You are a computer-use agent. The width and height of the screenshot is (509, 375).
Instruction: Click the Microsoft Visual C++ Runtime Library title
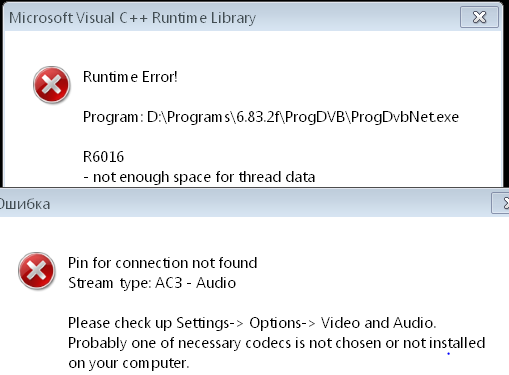click(x=132, y=18)
